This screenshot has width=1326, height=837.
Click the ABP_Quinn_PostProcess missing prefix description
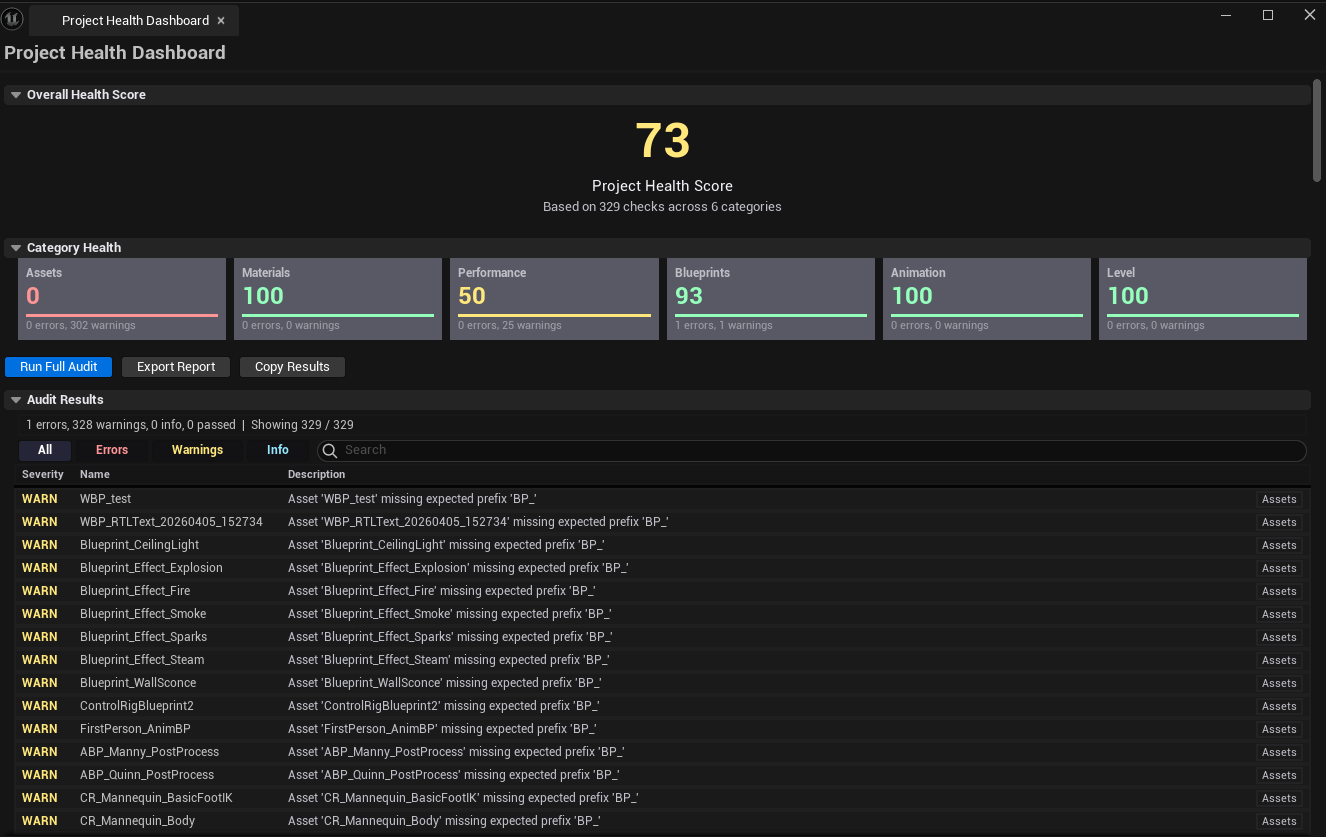tap(454, 775)
